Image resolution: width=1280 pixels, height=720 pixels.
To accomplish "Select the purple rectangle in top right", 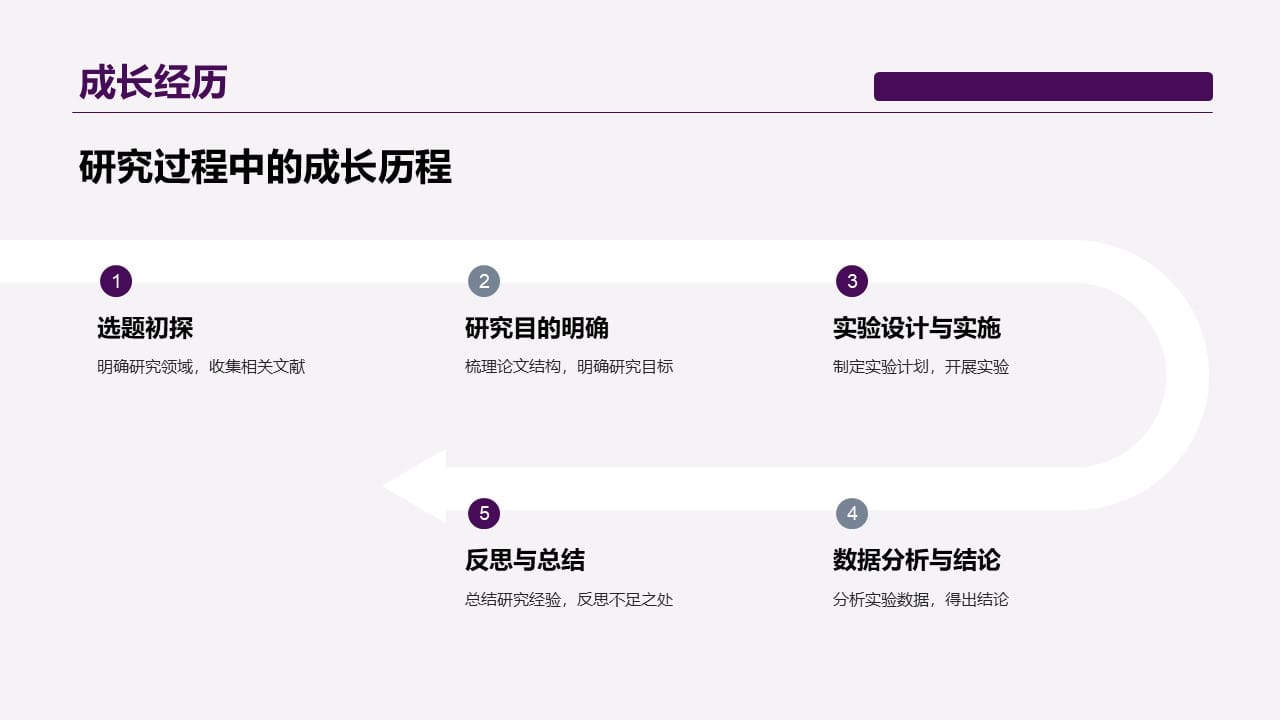I will pos(1044,86).
